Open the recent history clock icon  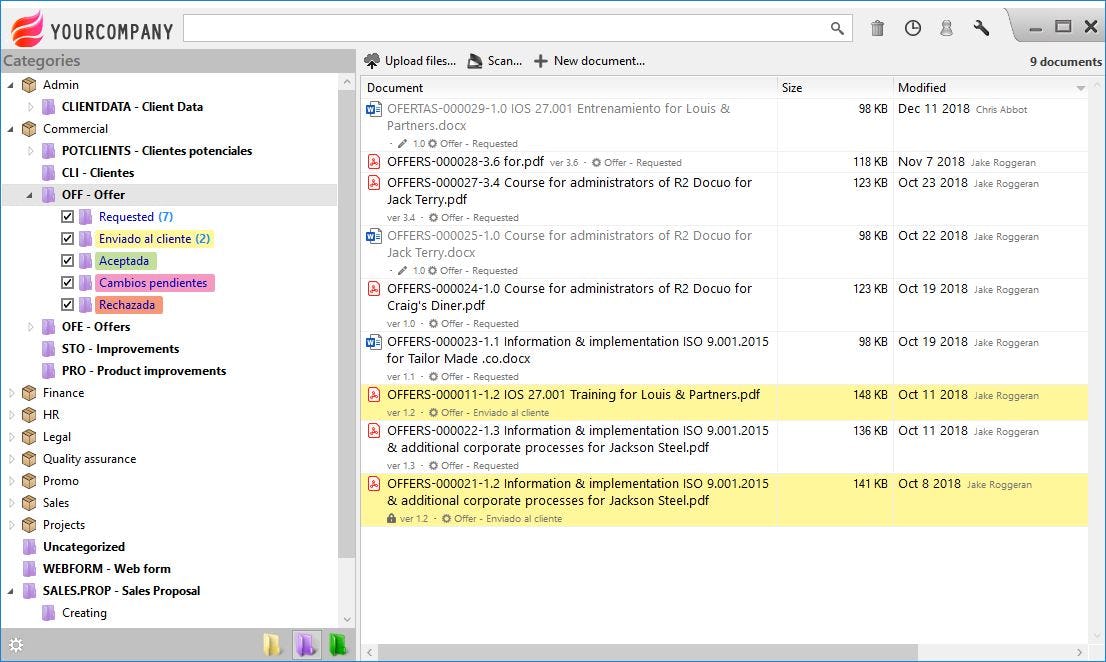tap(912, 27)
